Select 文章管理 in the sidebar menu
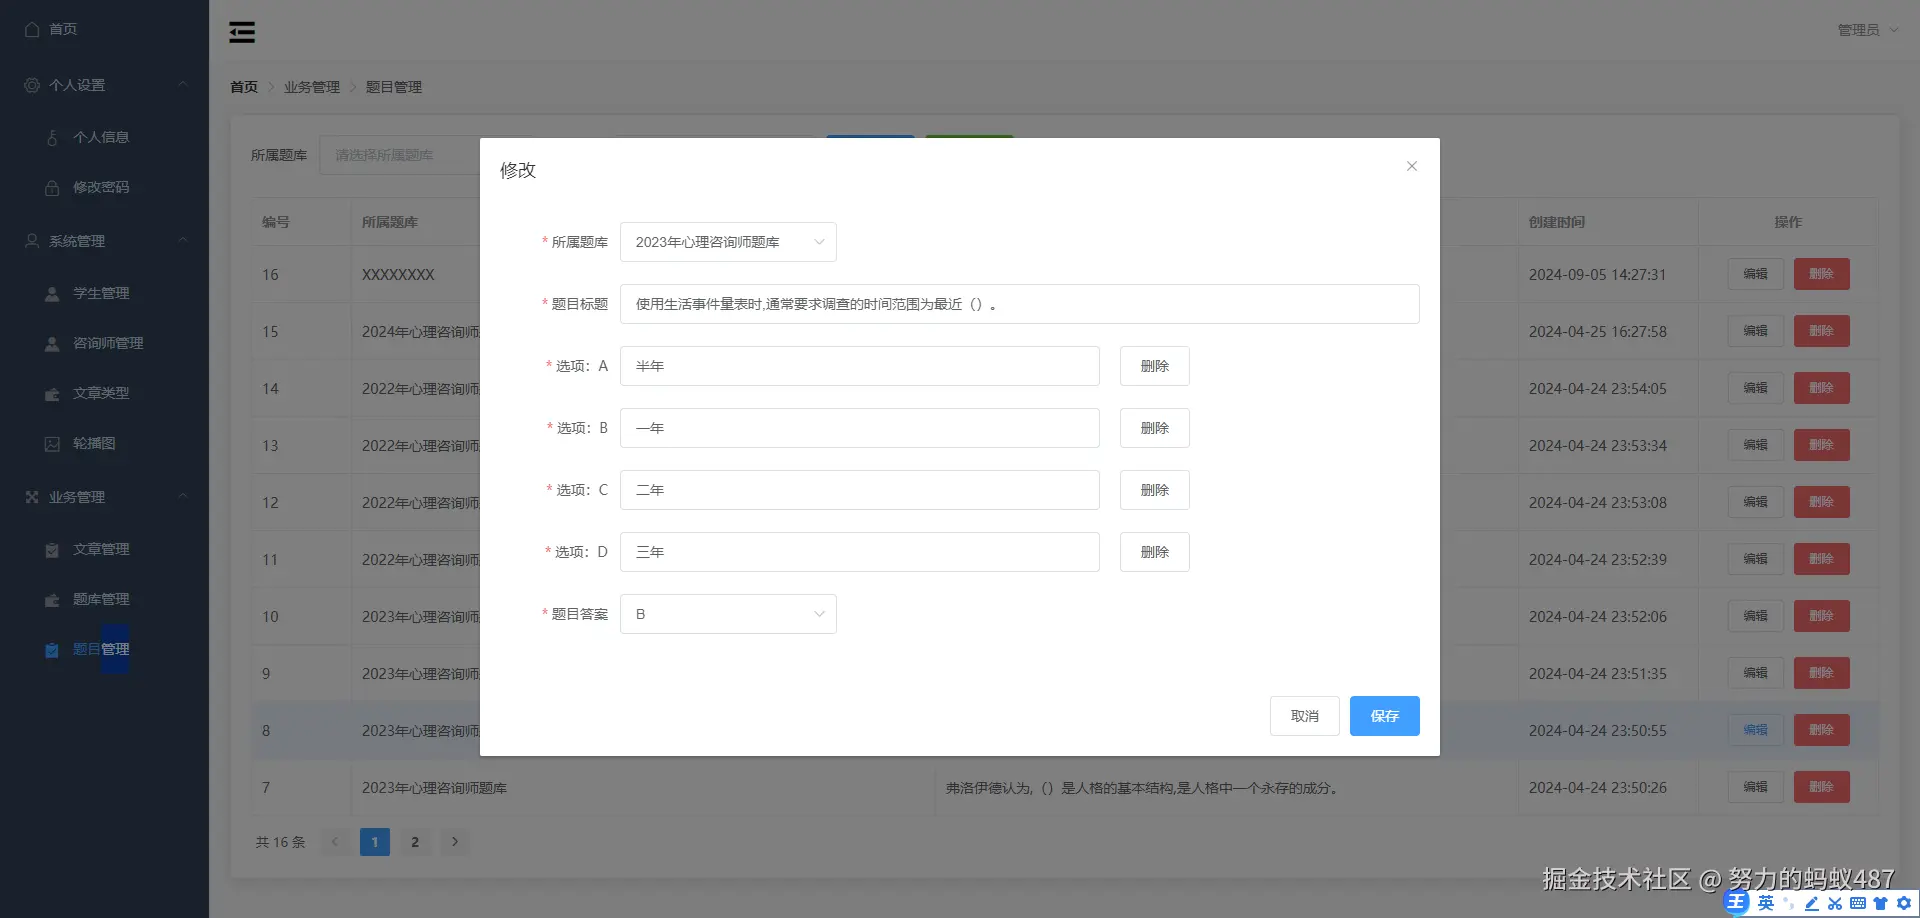 [x=100, y=549]
